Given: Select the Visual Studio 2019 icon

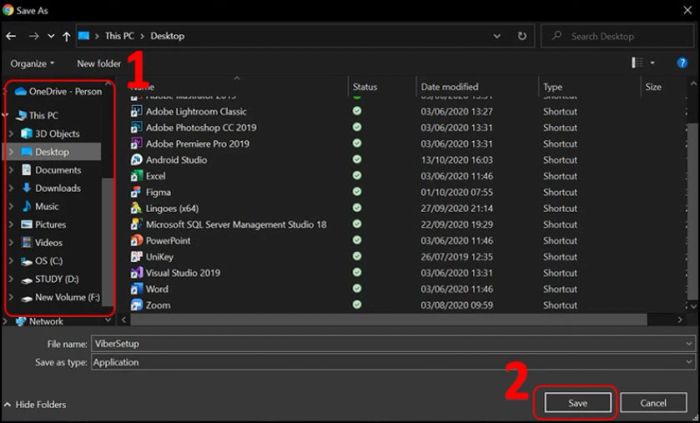Looking at the screenshot, I should 136,273.
